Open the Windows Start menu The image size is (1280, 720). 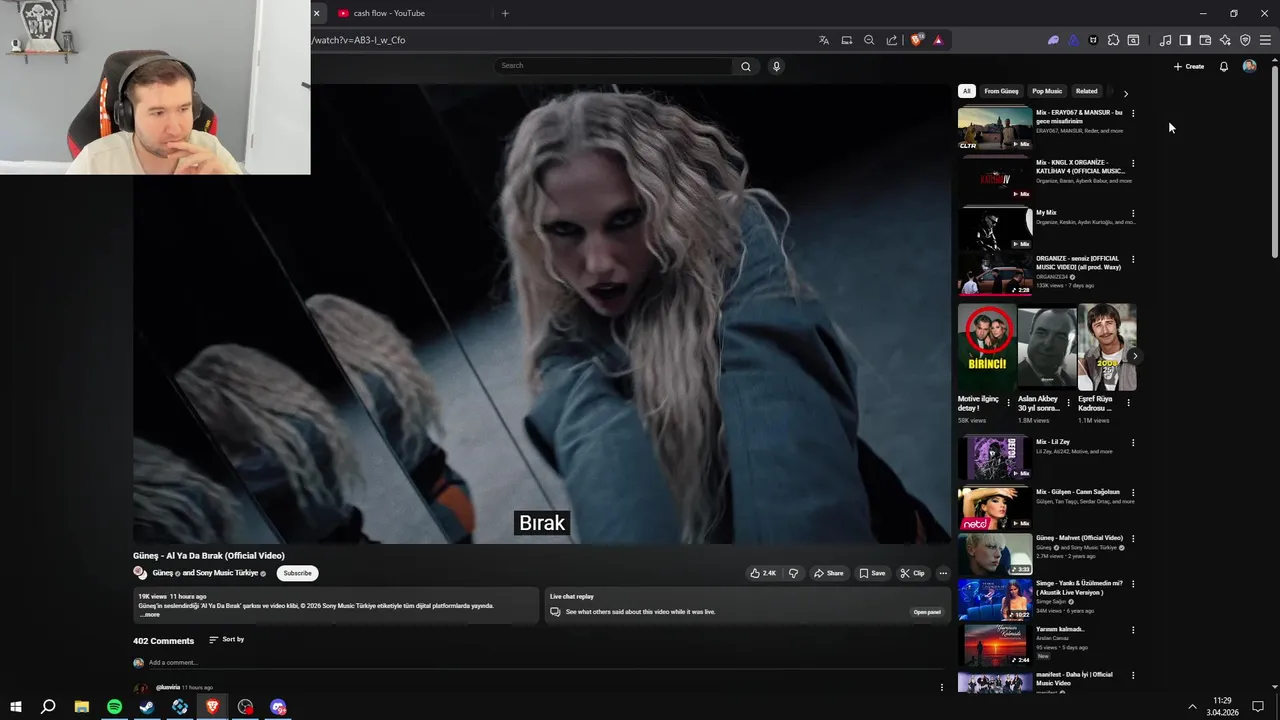pos(15,707)
